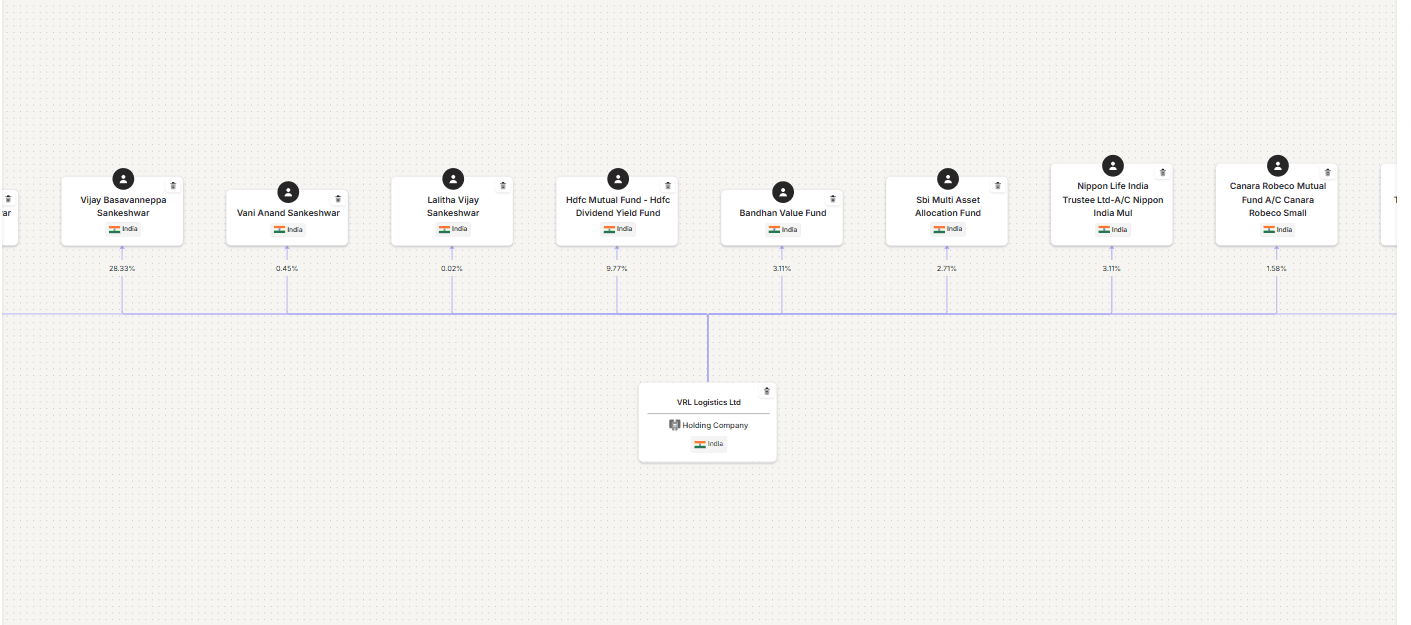
Task: Click the trash icon on Hdfc Dividend Yield Fund card
Action: click(667, 184)
